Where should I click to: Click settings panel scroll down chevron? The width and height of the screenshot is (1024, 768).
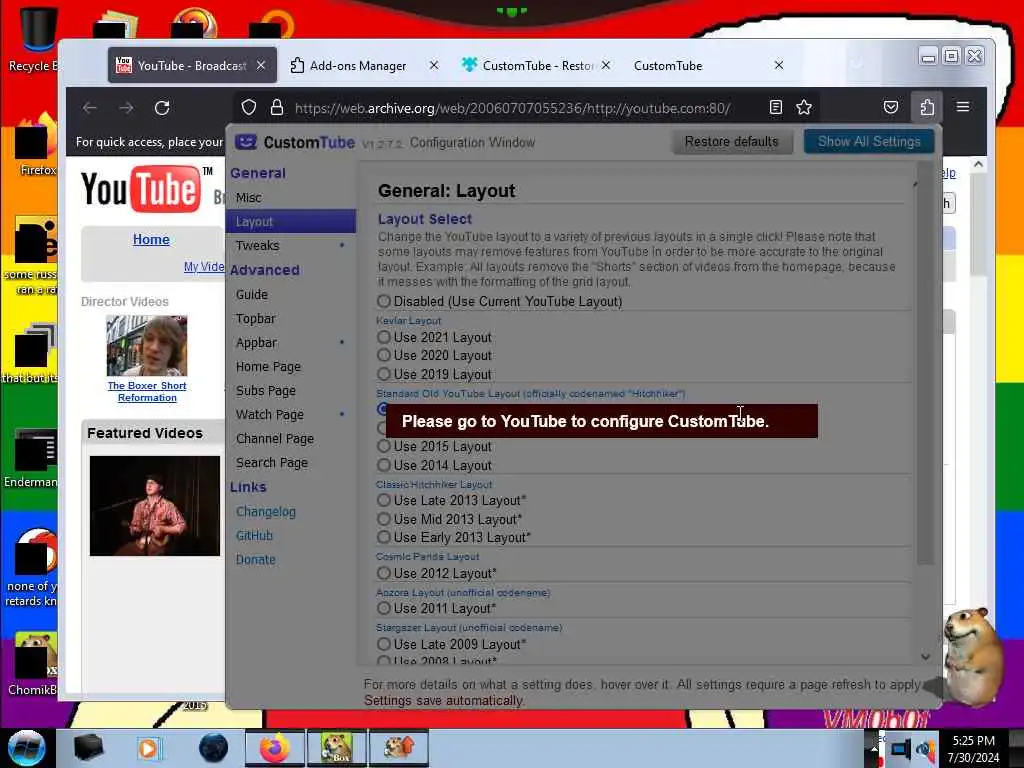(x=925, y=656)
